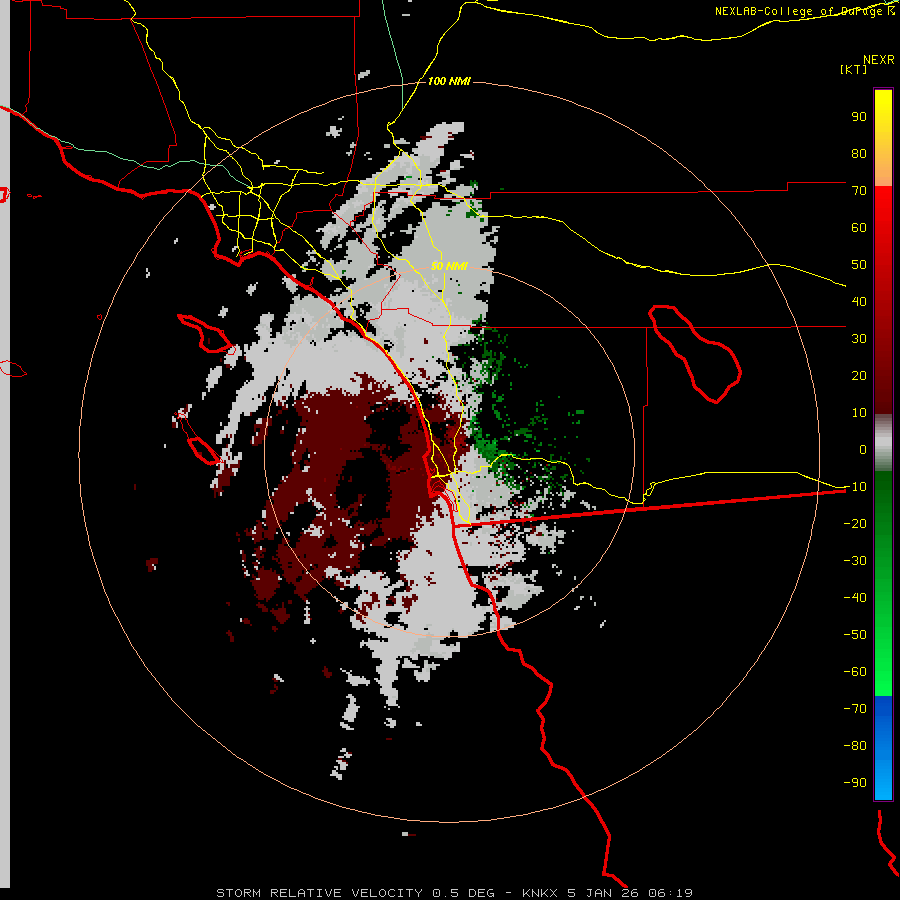Click the 90 value on velocity scale
Viewport: 900px width, 900px height.
coord(859,117)
